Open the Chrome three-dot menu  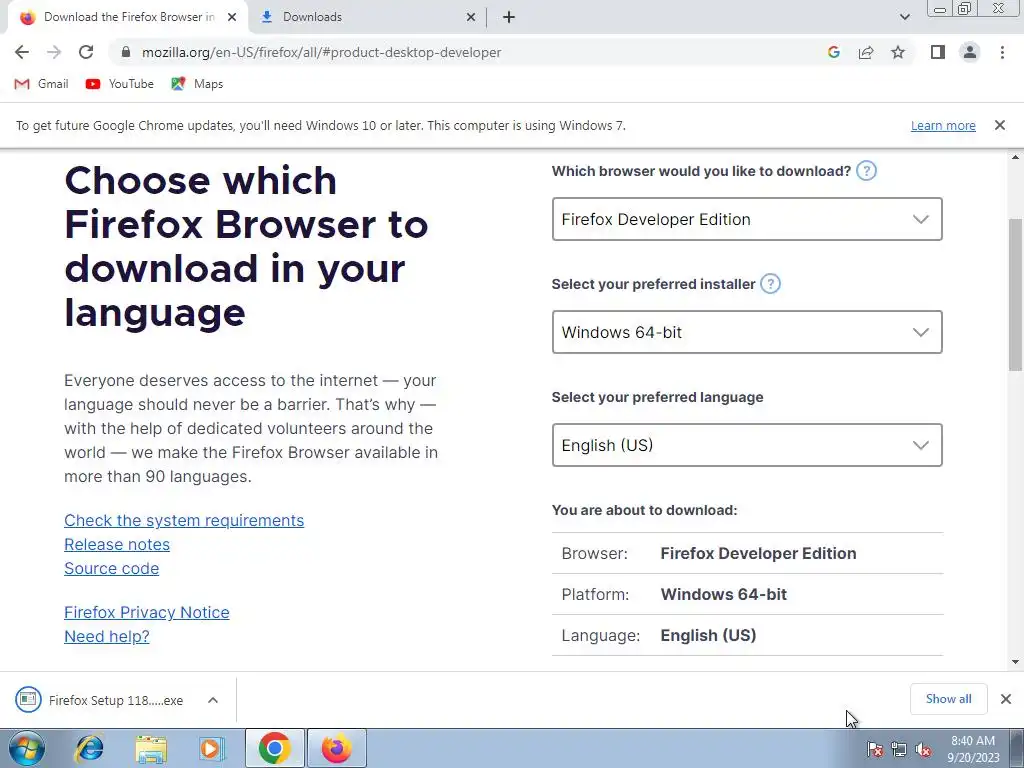[1002, 52]
